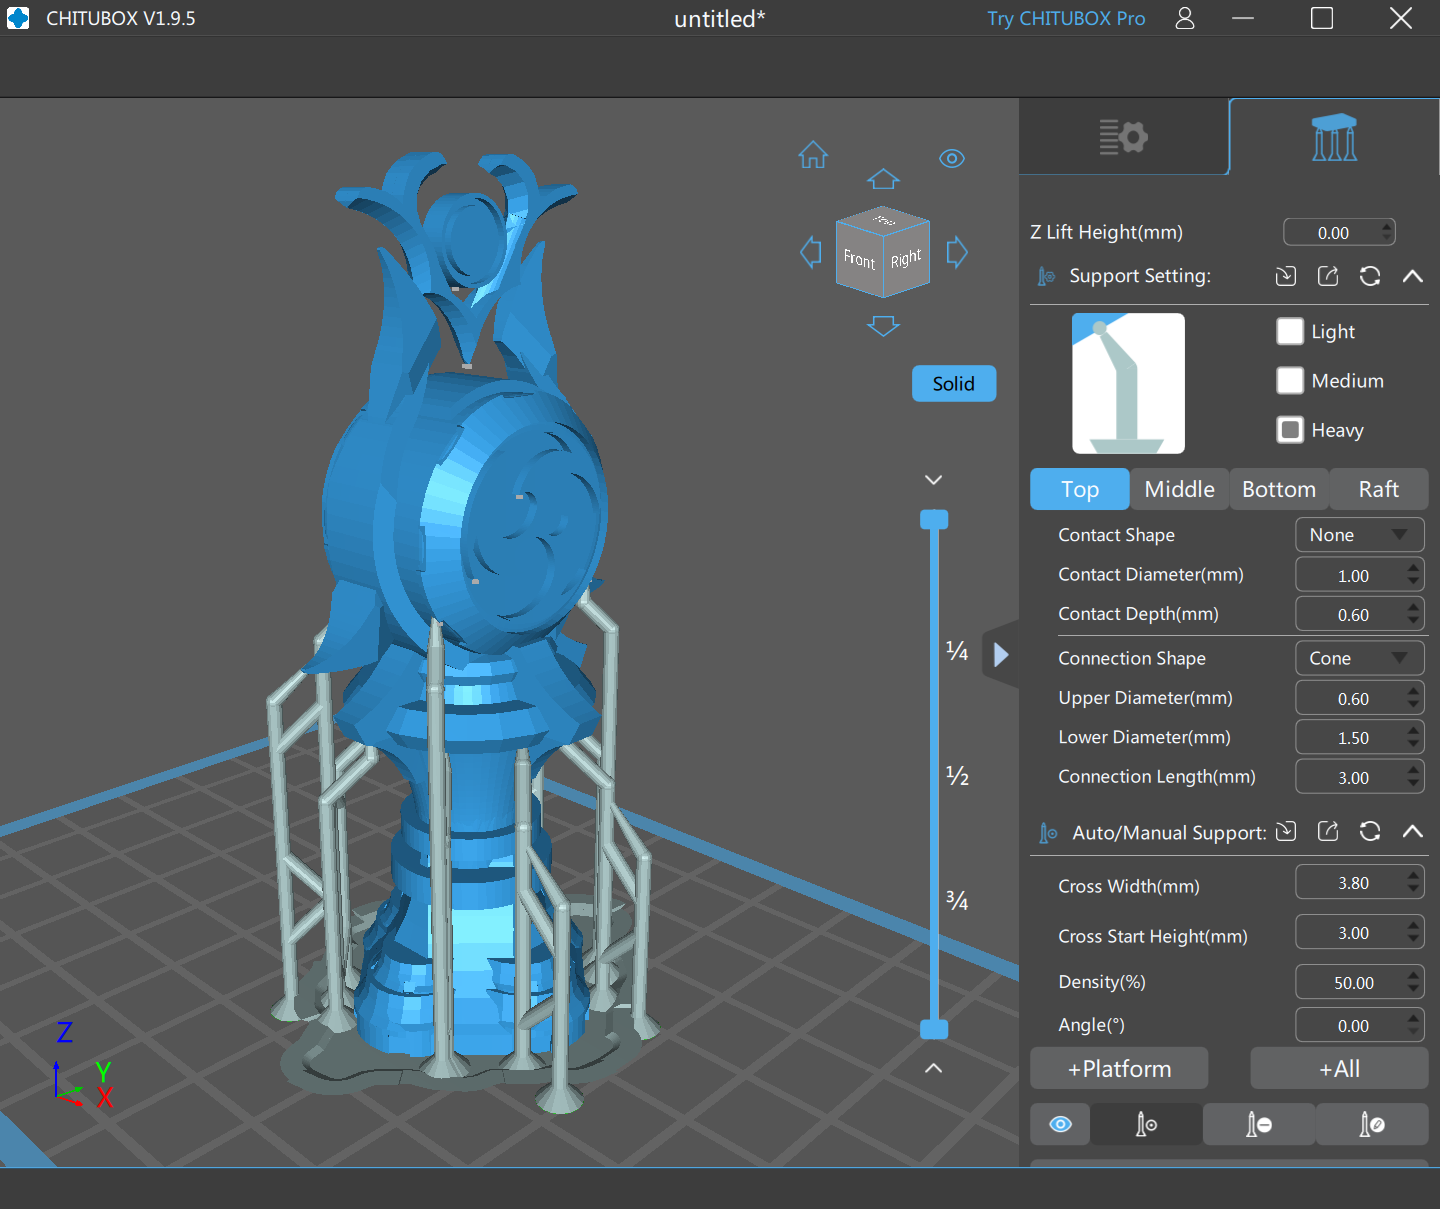The width and height of the screenshot is (1440, 1209).
Task: Import Auto/Manual Support settings icon
Action: coord(1286,831)
